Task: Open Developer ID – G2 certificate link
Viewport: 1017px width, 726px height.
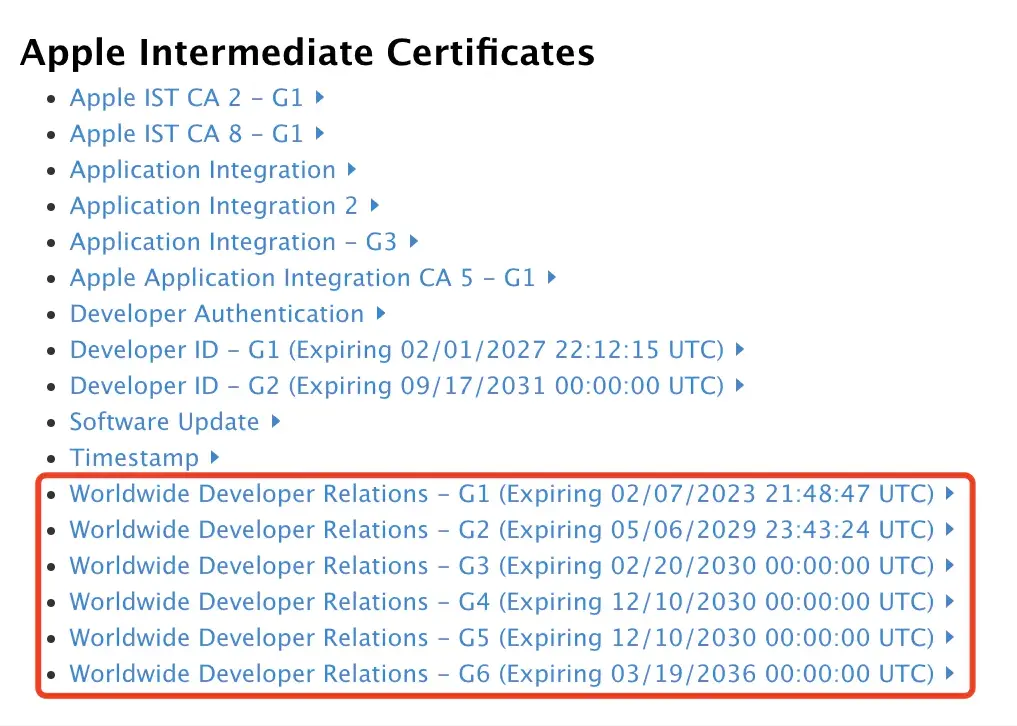Action: click(396, 386)
